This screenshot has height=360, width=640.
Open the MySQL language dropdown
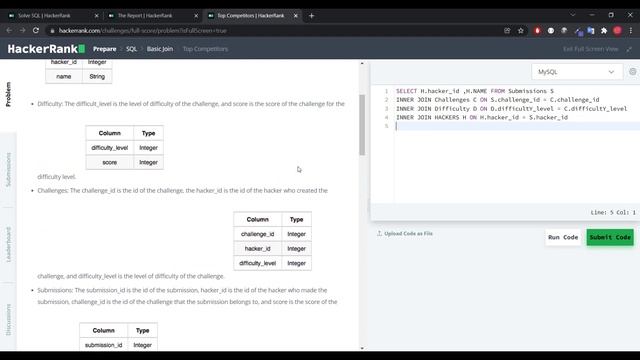577,72
